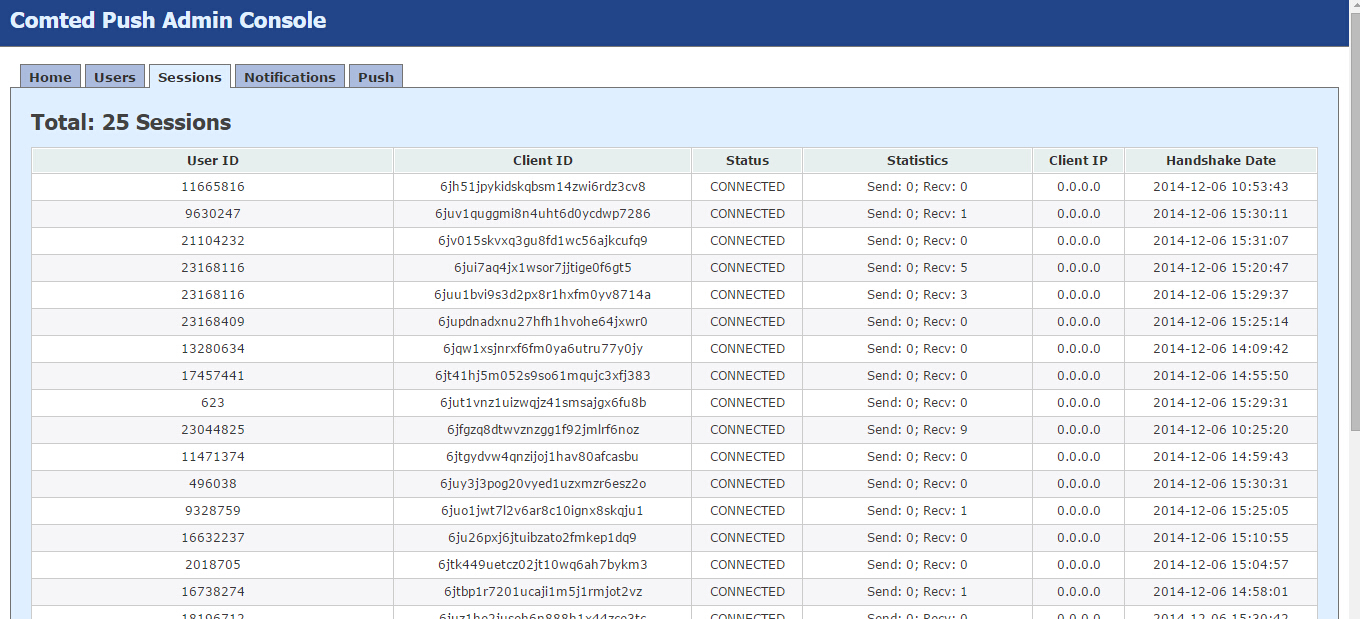Select user ID 21104232 cell
This screenshot has height=619, width=1360.
[213, 241]
